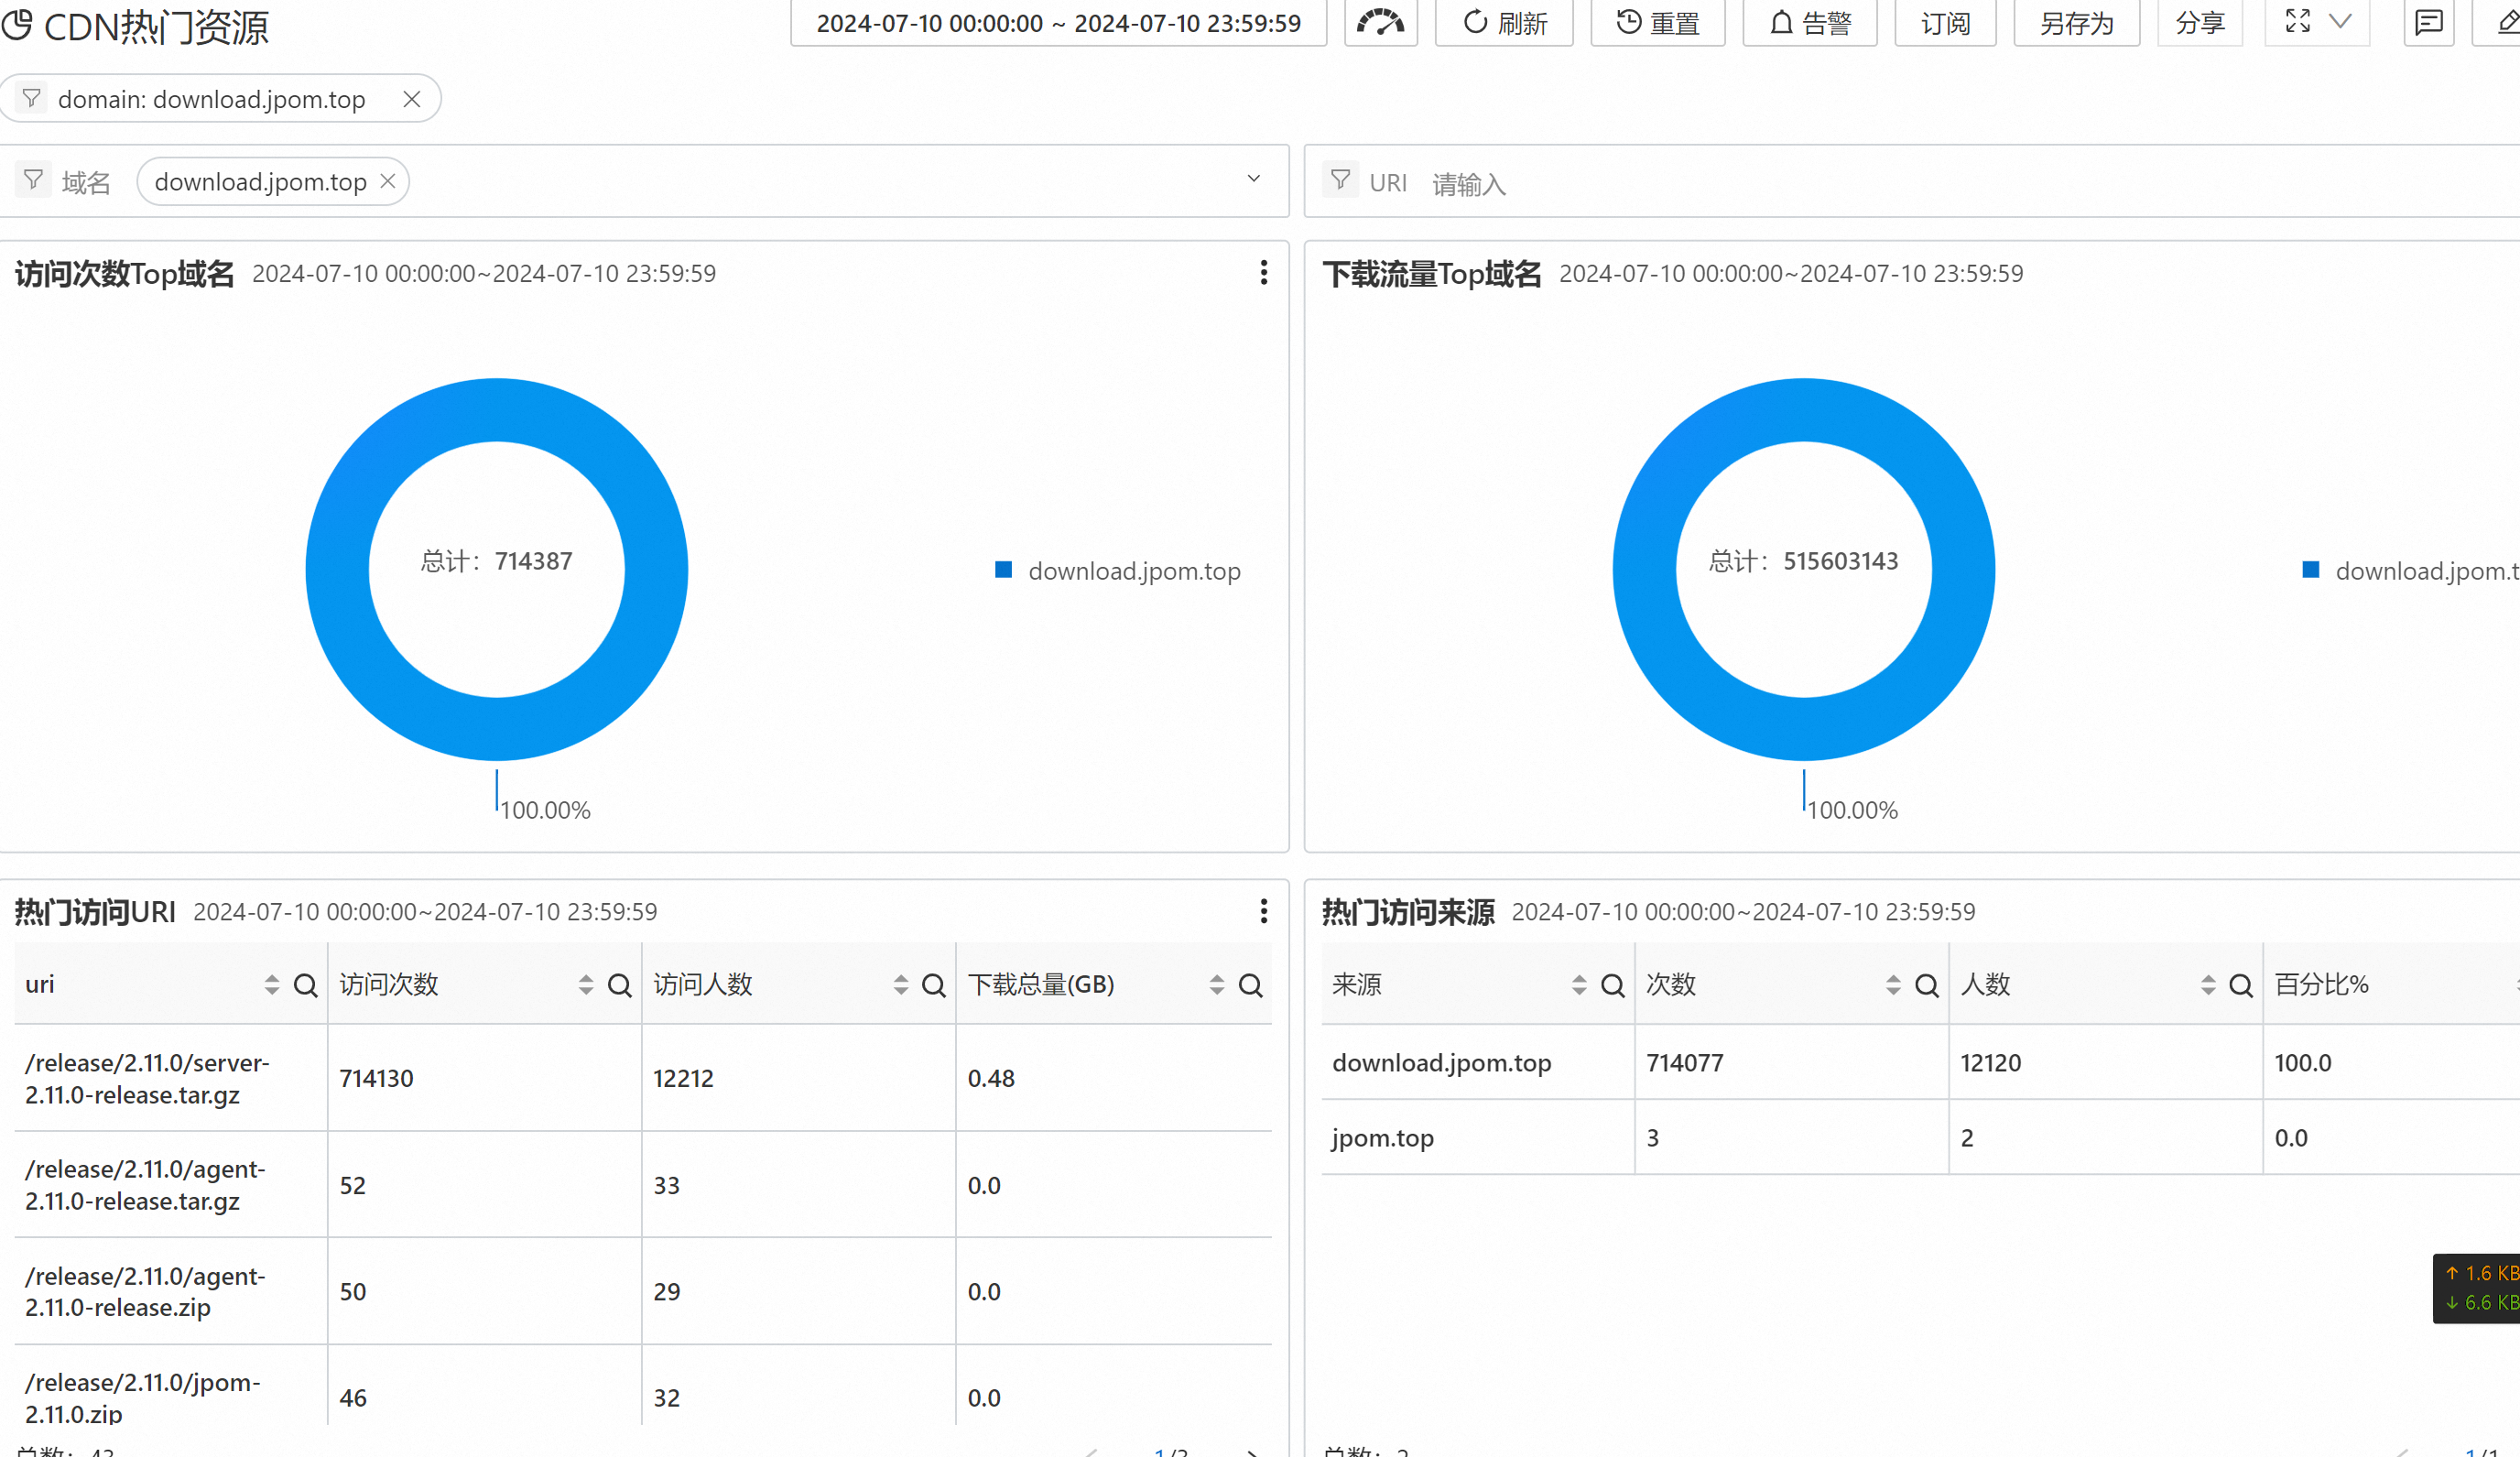Click the fullscreen expand icon
The image size is (2520, 1457).
point(2297,22)
